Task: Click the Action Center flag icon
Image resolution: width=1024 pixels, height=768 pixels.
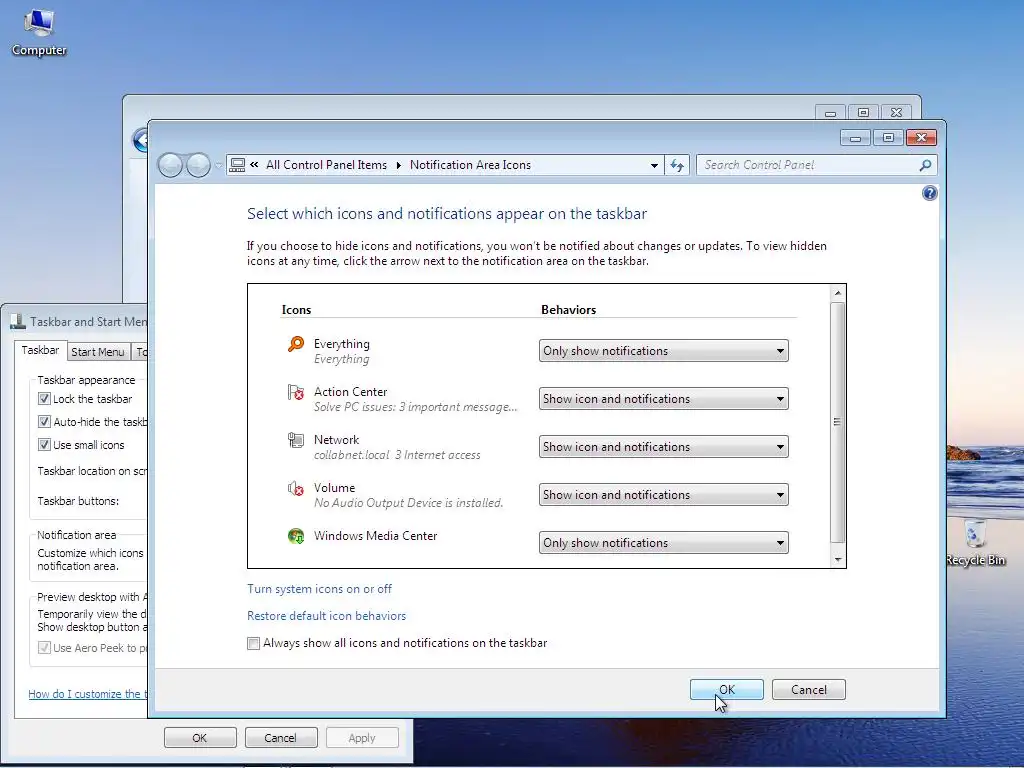Action: pos(296,392)
